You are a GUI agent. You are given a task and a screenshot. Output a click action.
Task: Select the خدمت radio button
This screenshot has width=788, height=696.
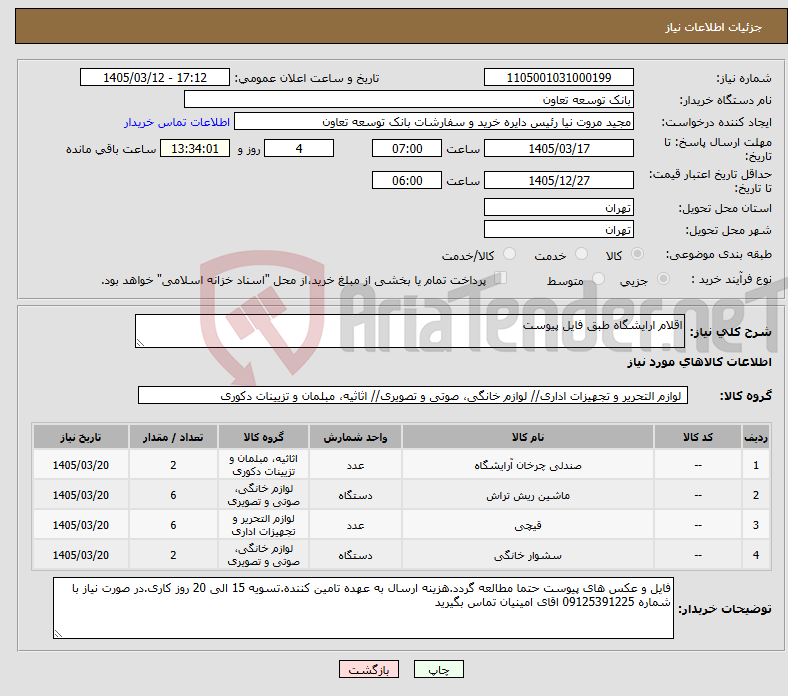click(581, 254)
